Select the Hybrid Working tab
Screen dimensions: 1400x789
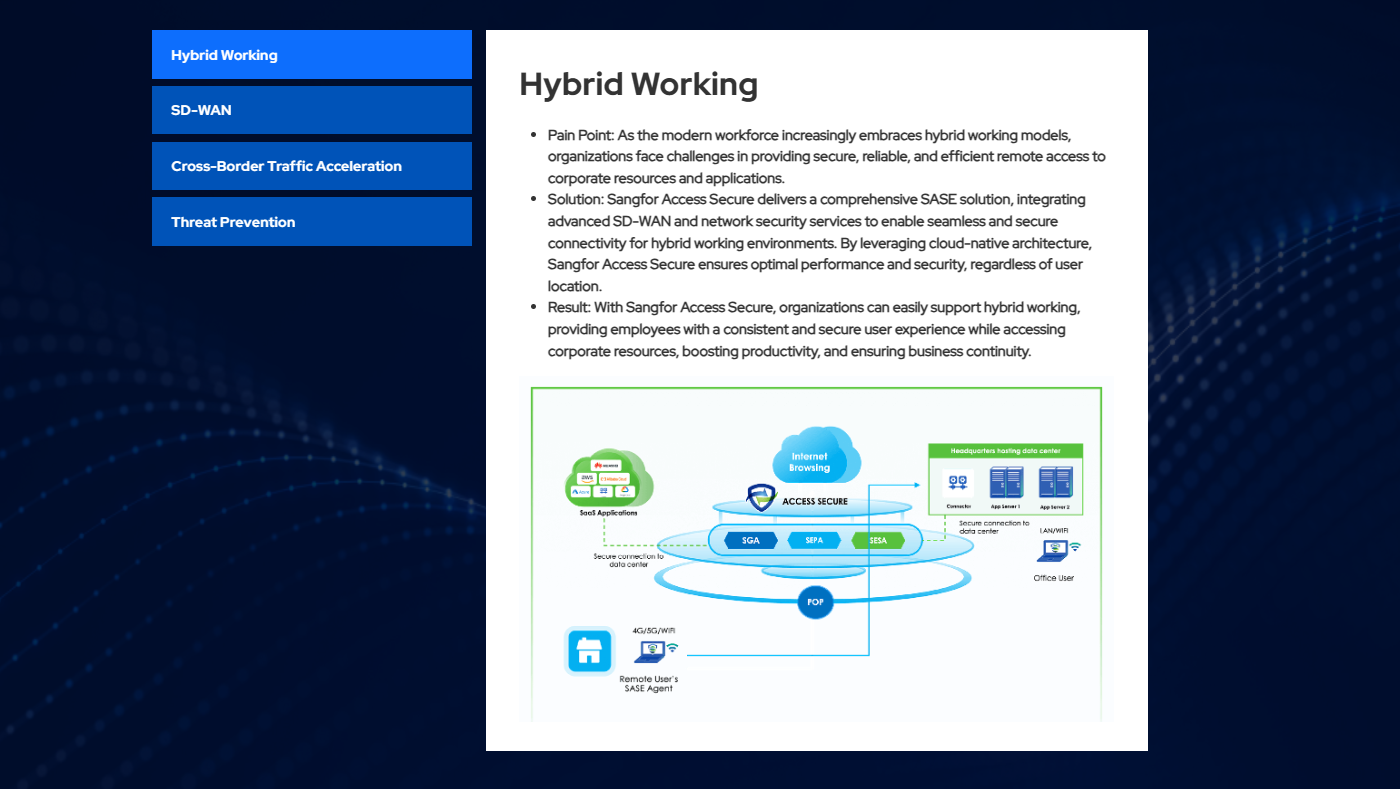tap(311, 55)
